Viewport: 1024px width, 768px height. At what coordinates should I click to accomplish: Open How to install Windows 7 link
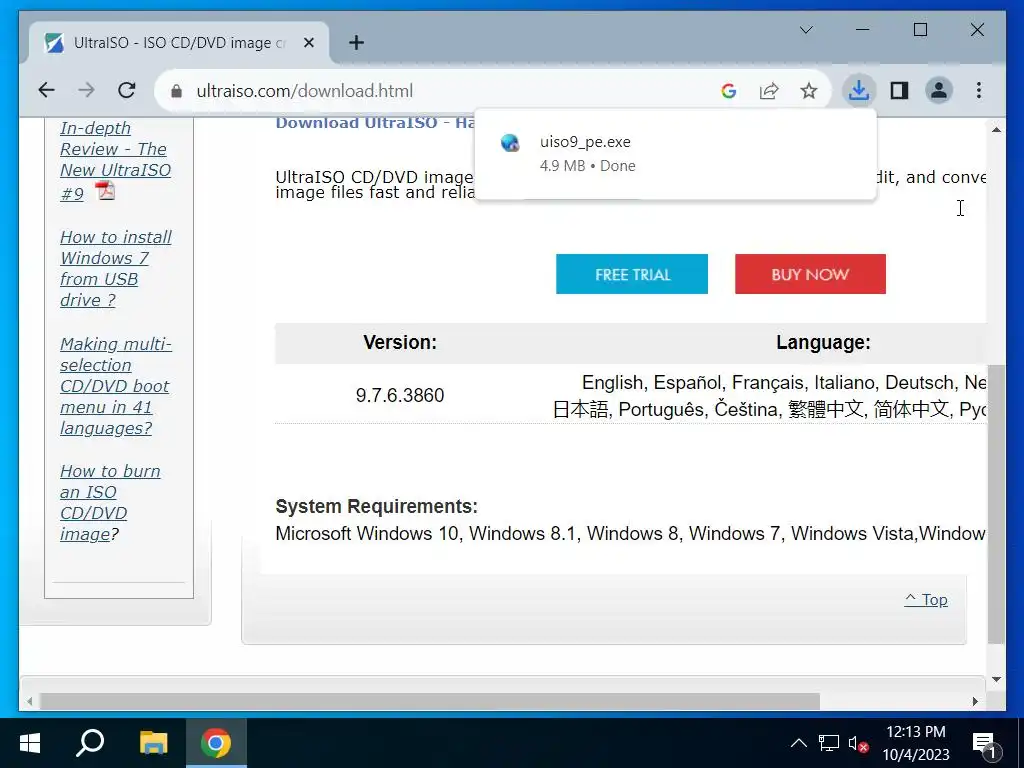(115, 268)
